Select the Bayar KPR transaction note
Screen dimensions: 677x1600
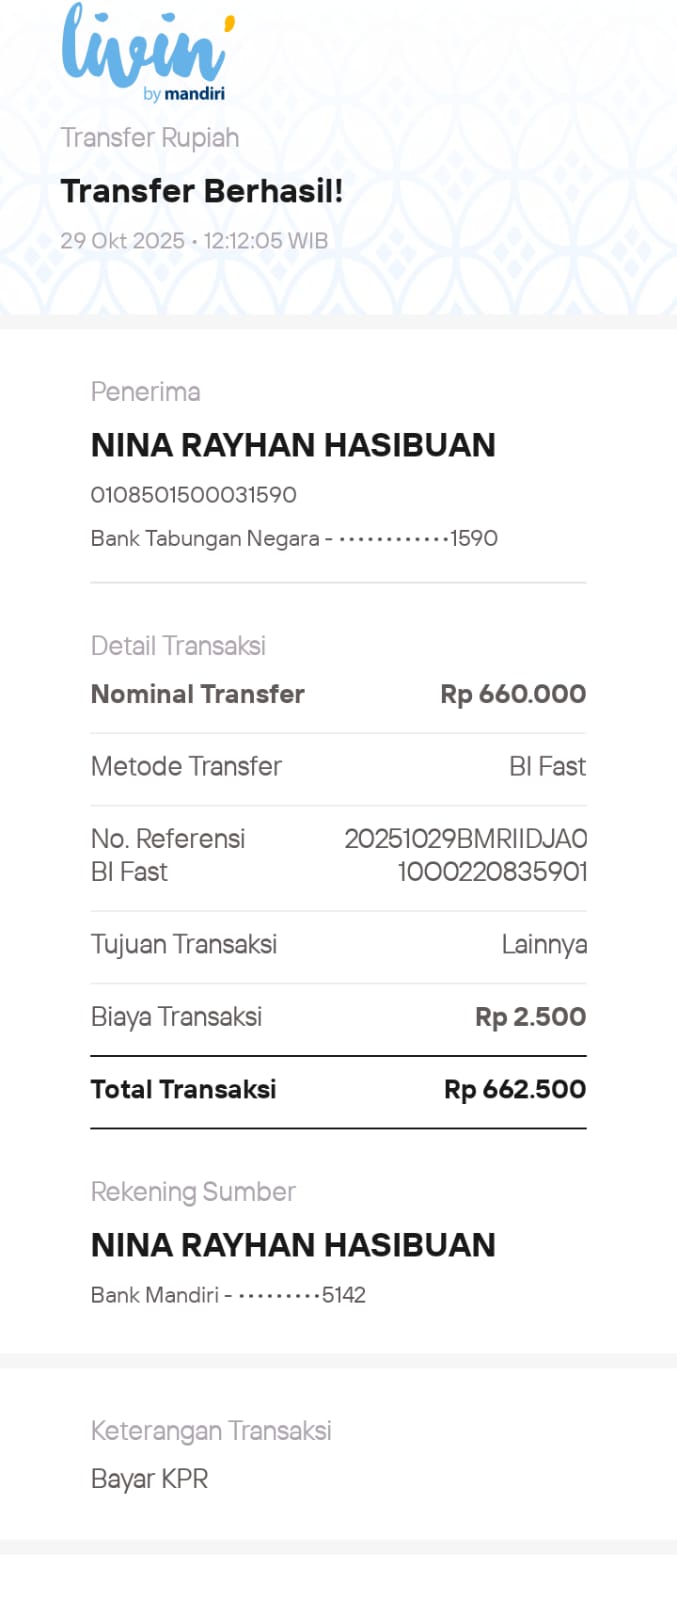click(150, 1479)
